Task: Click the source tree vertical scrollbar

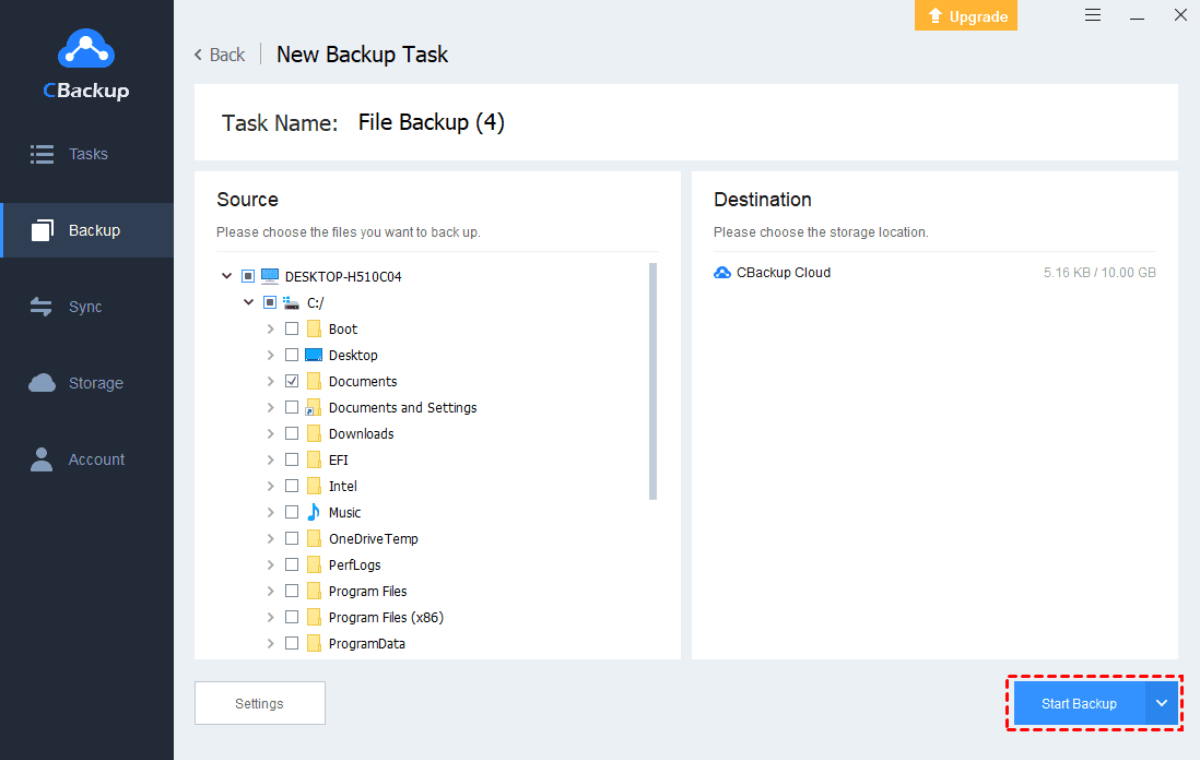Action: (653, 381)
